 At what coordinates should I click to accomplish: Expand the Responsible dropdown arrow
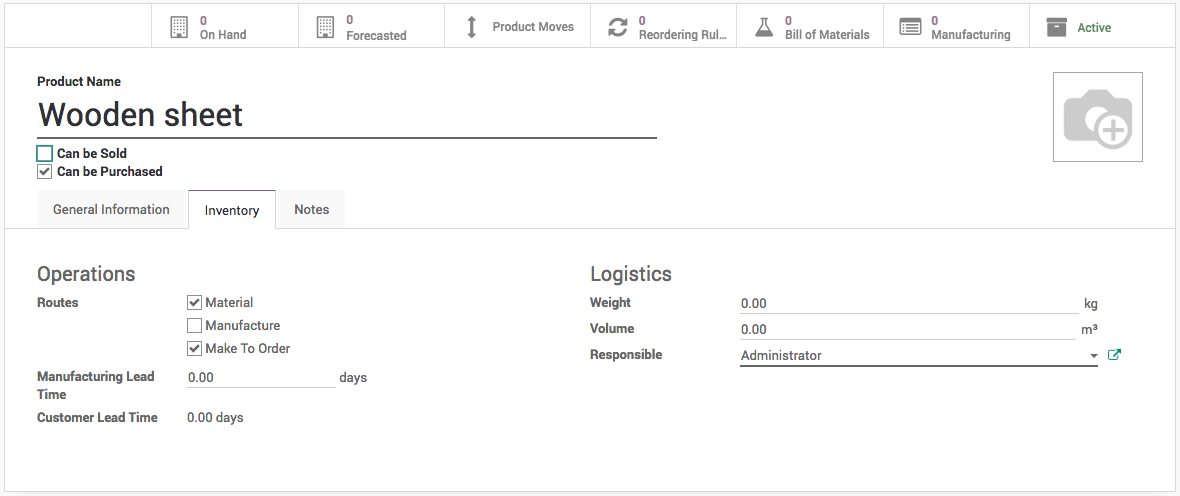(1093, 356)
